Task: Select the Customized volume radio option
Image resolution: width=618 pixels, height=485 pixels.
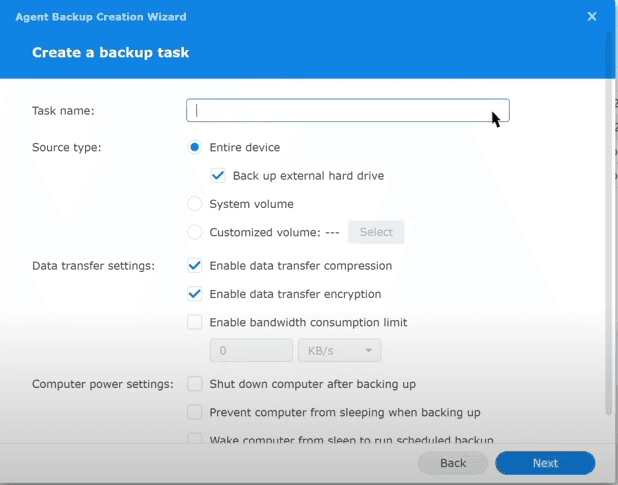Action: [x=195, y=232]
